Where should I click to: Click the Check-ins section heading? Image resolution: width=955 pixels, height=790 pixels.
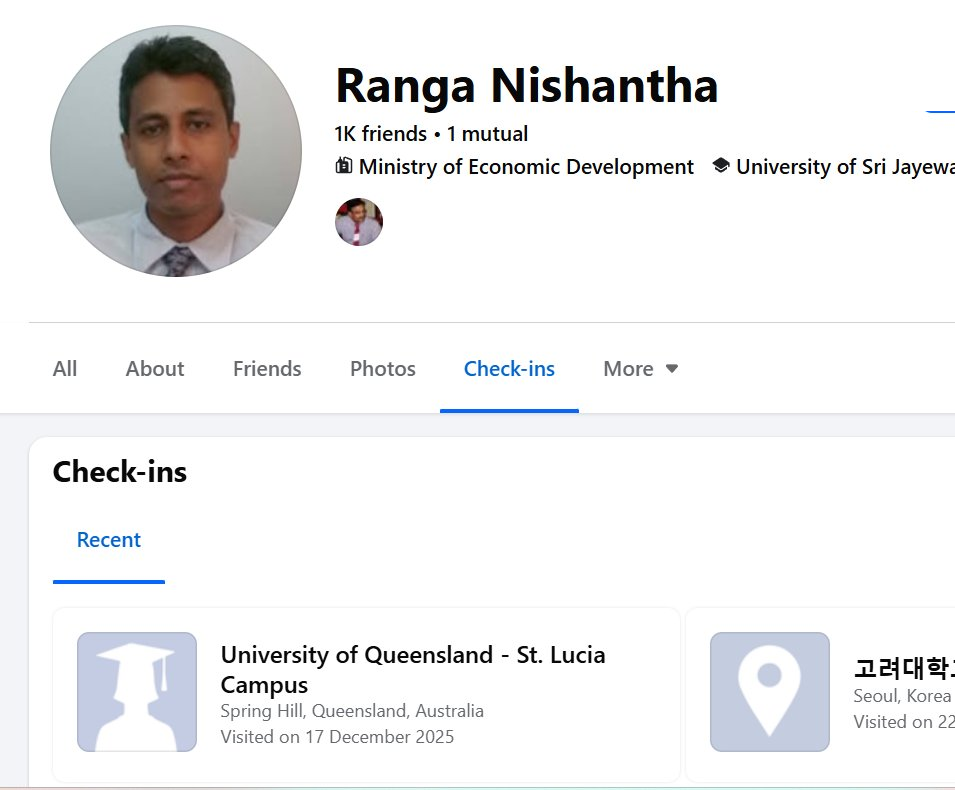pyautogui.click(x=120, y=471)
